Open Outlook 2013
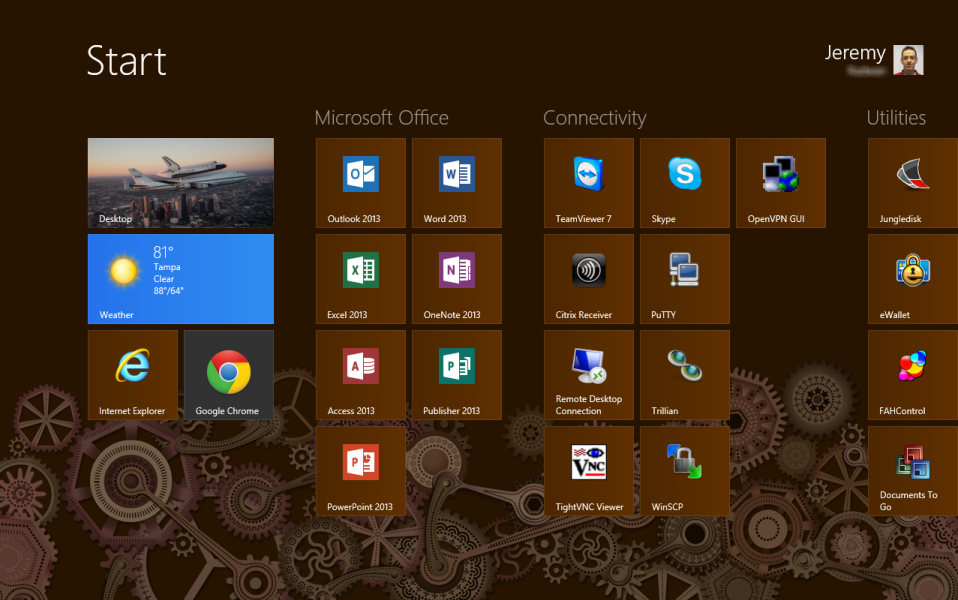Image resolution: width=958 pixels, height=600 pixels. pyautogui.click(x=360, y=183)
